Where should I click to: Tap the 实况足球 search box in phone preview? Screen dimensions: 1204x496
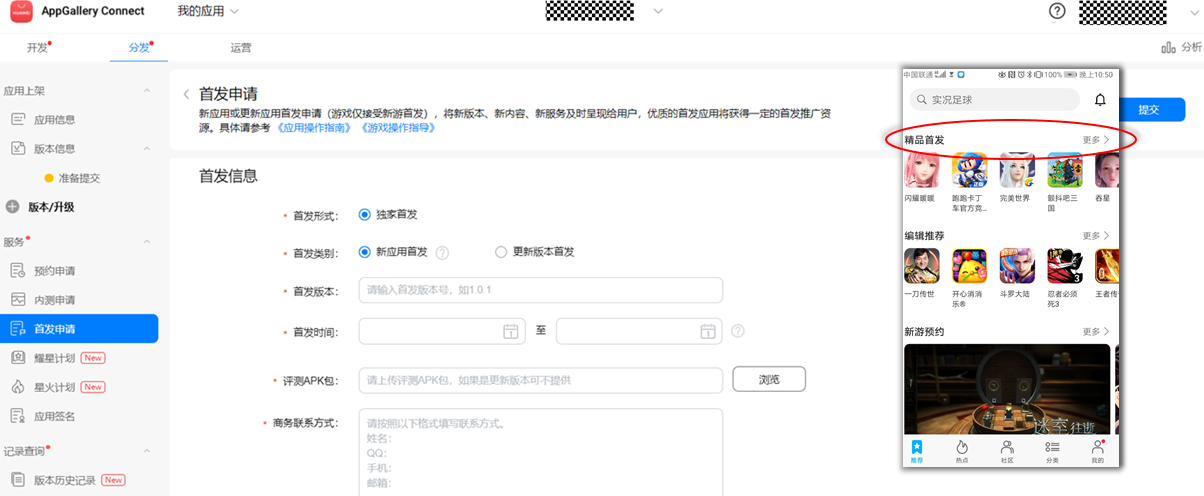click(x=994, y=100)
